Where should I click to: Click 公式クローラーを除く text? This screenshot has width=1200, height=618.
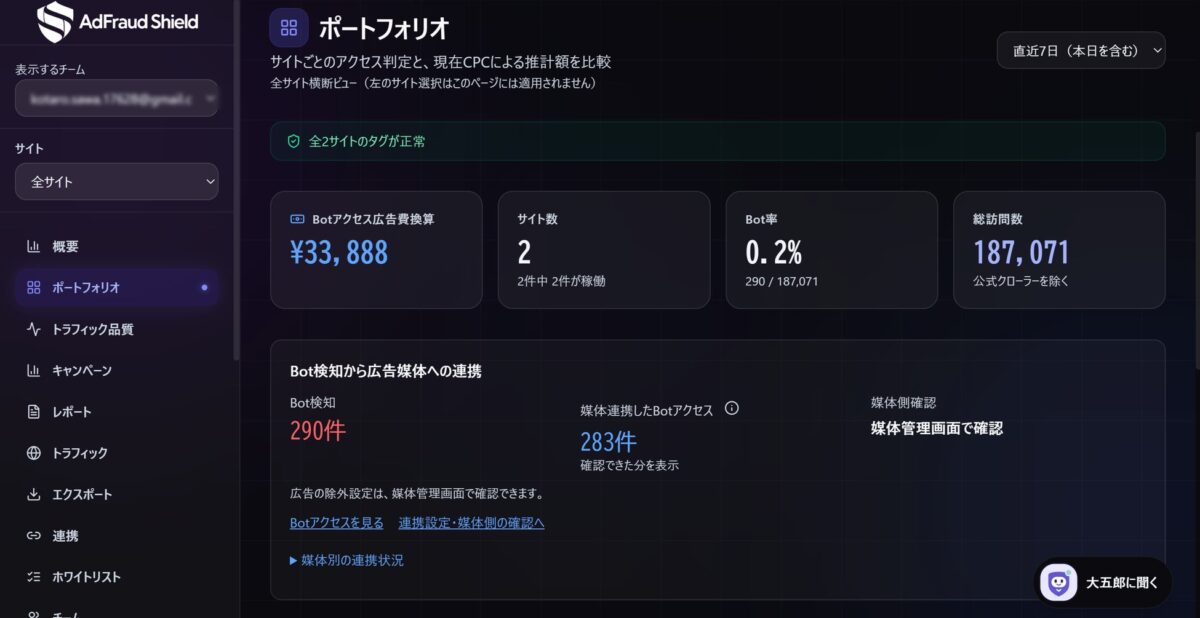[1021, 281]
